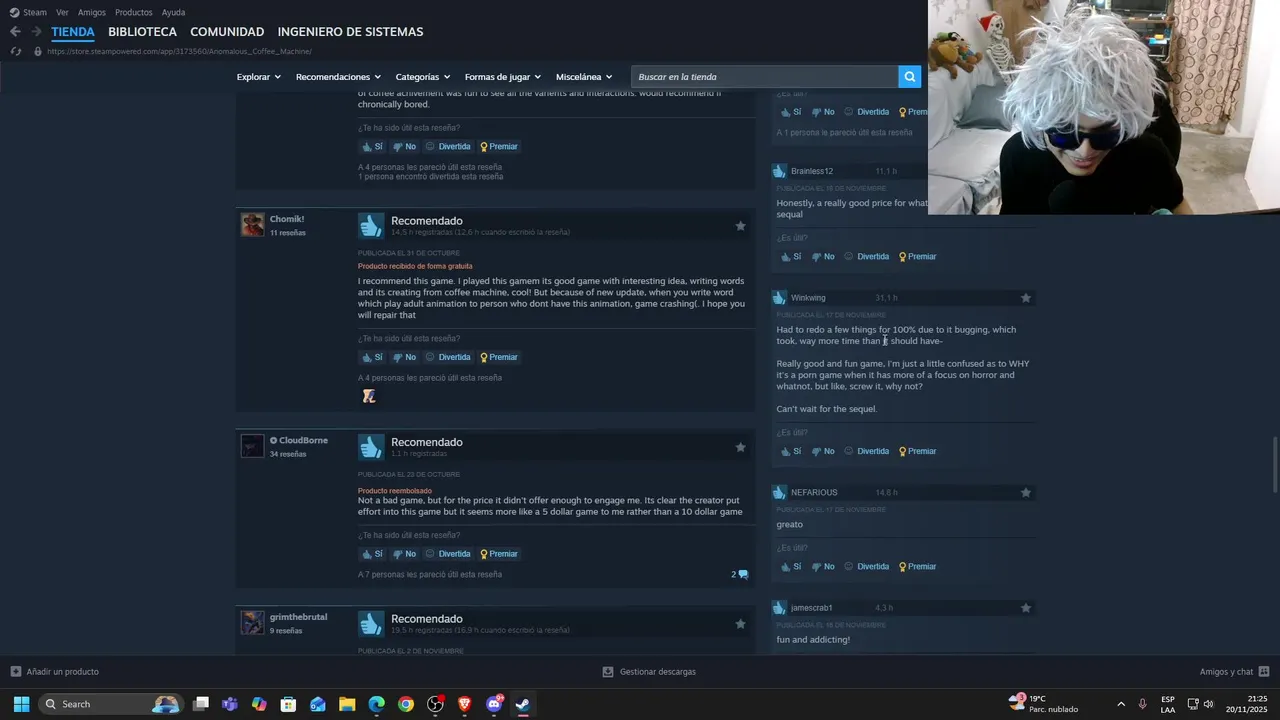The width and height of the screenshot is (1280, 720).
Task: Open CloudBorne profile name link
Action: 303,440
